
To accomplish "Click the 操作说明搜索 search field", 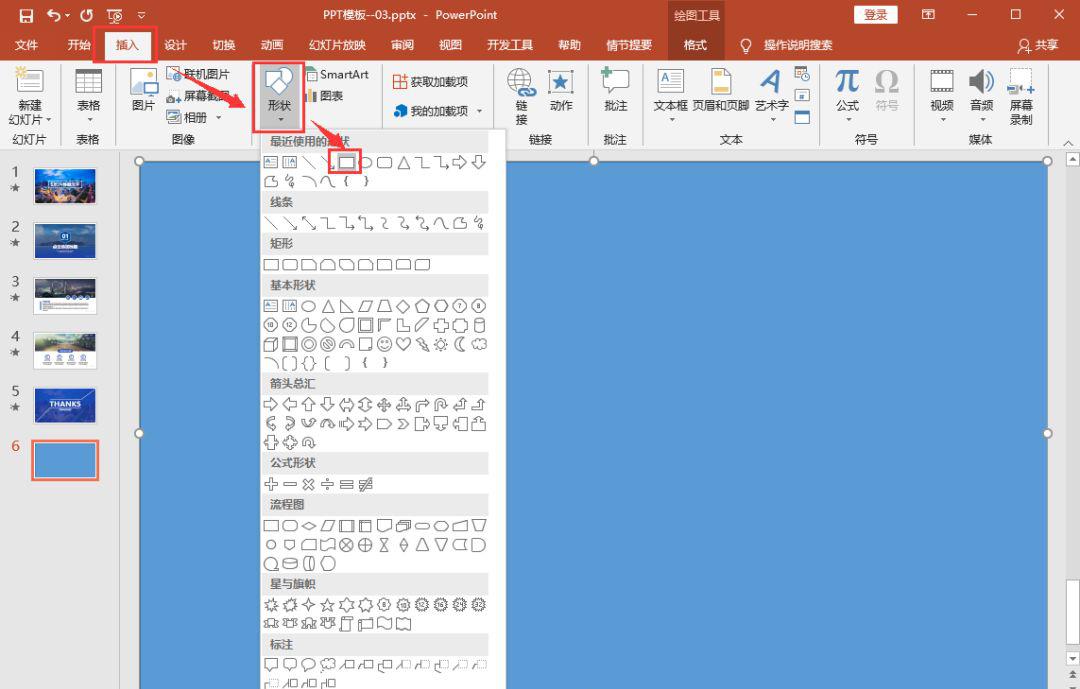I will tap(797, 45).
